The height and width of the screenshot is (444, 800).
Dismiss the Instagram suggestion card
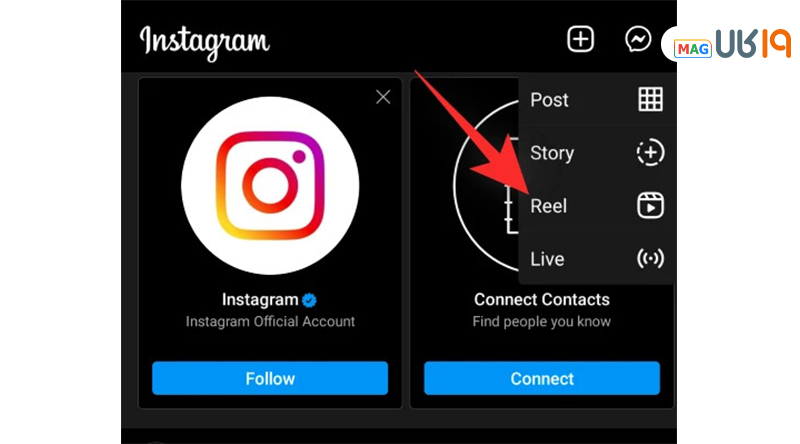(383, 97)
